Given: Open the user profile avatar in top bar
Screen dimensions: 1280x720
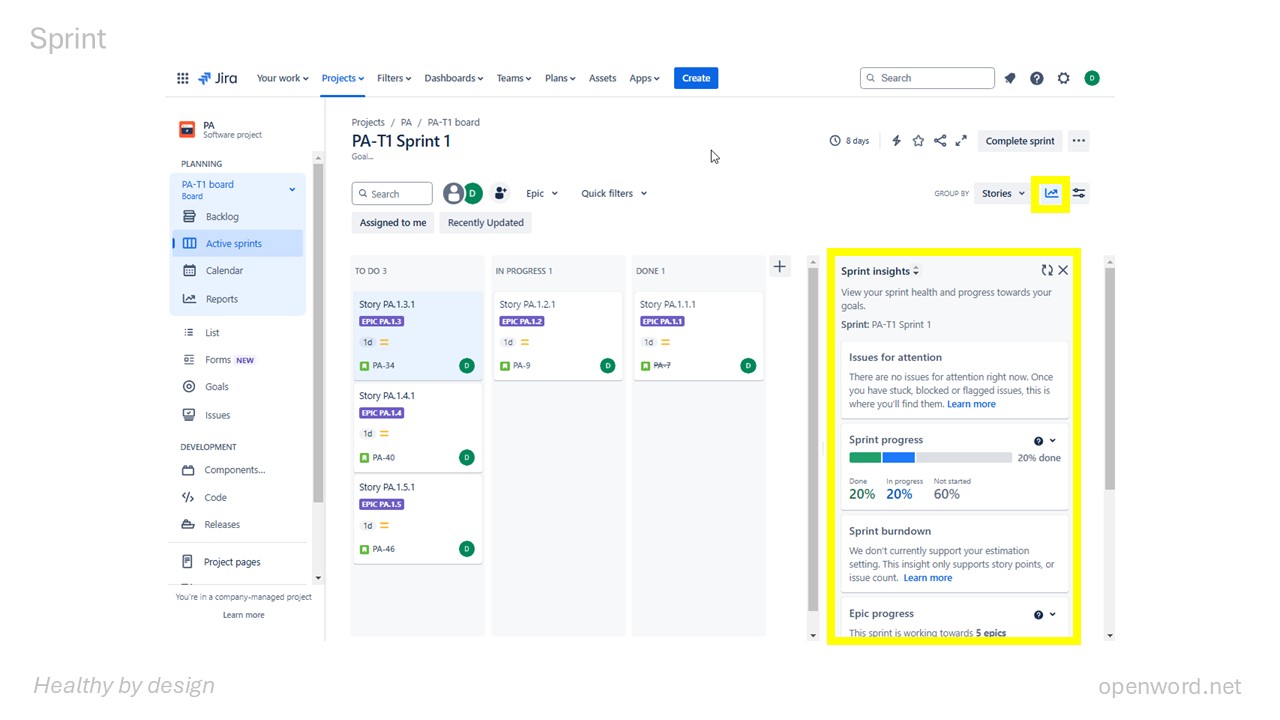Looking at the screenshot, I should (1092, 78).
